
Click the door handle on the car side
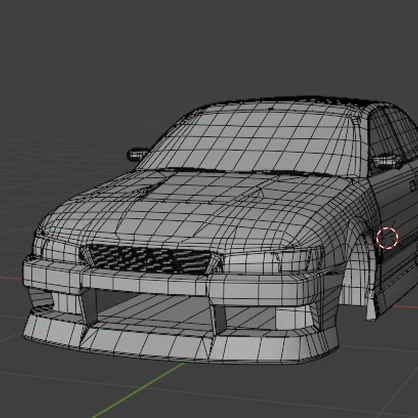[x=413, y=185]
